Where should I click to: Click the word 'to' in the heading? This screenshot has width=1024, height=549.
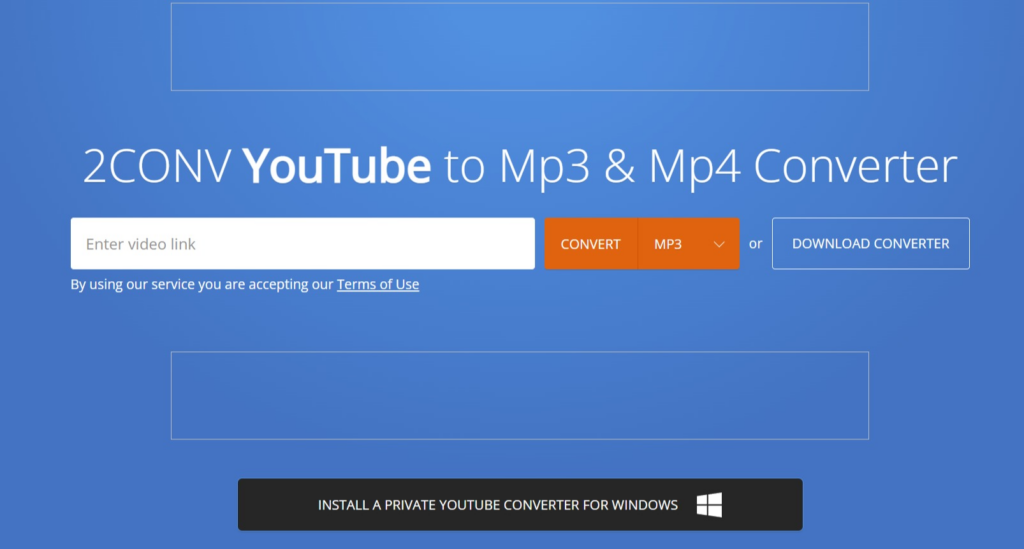tap(464, 167)
